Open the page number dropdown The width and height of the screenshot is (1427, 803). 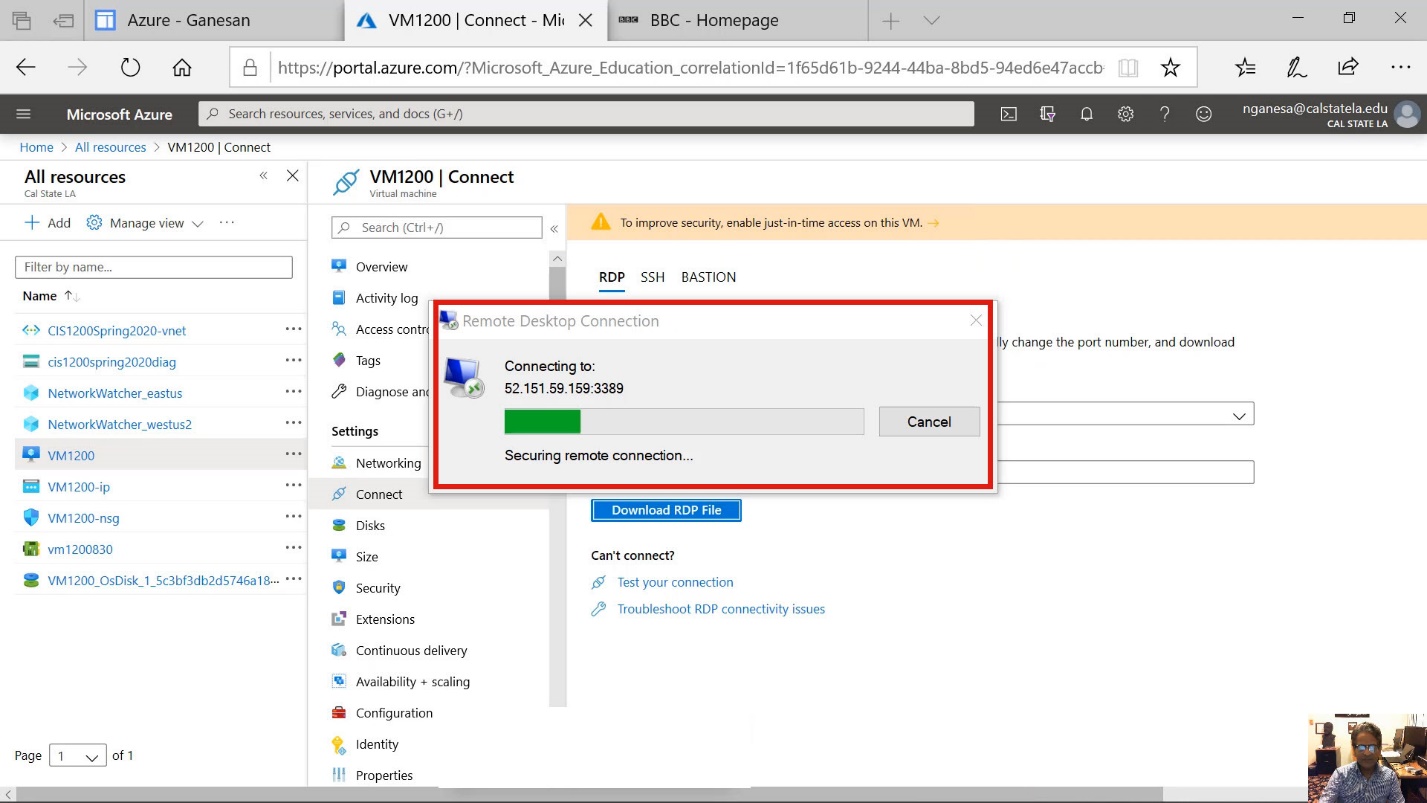(x=80, y=756)
